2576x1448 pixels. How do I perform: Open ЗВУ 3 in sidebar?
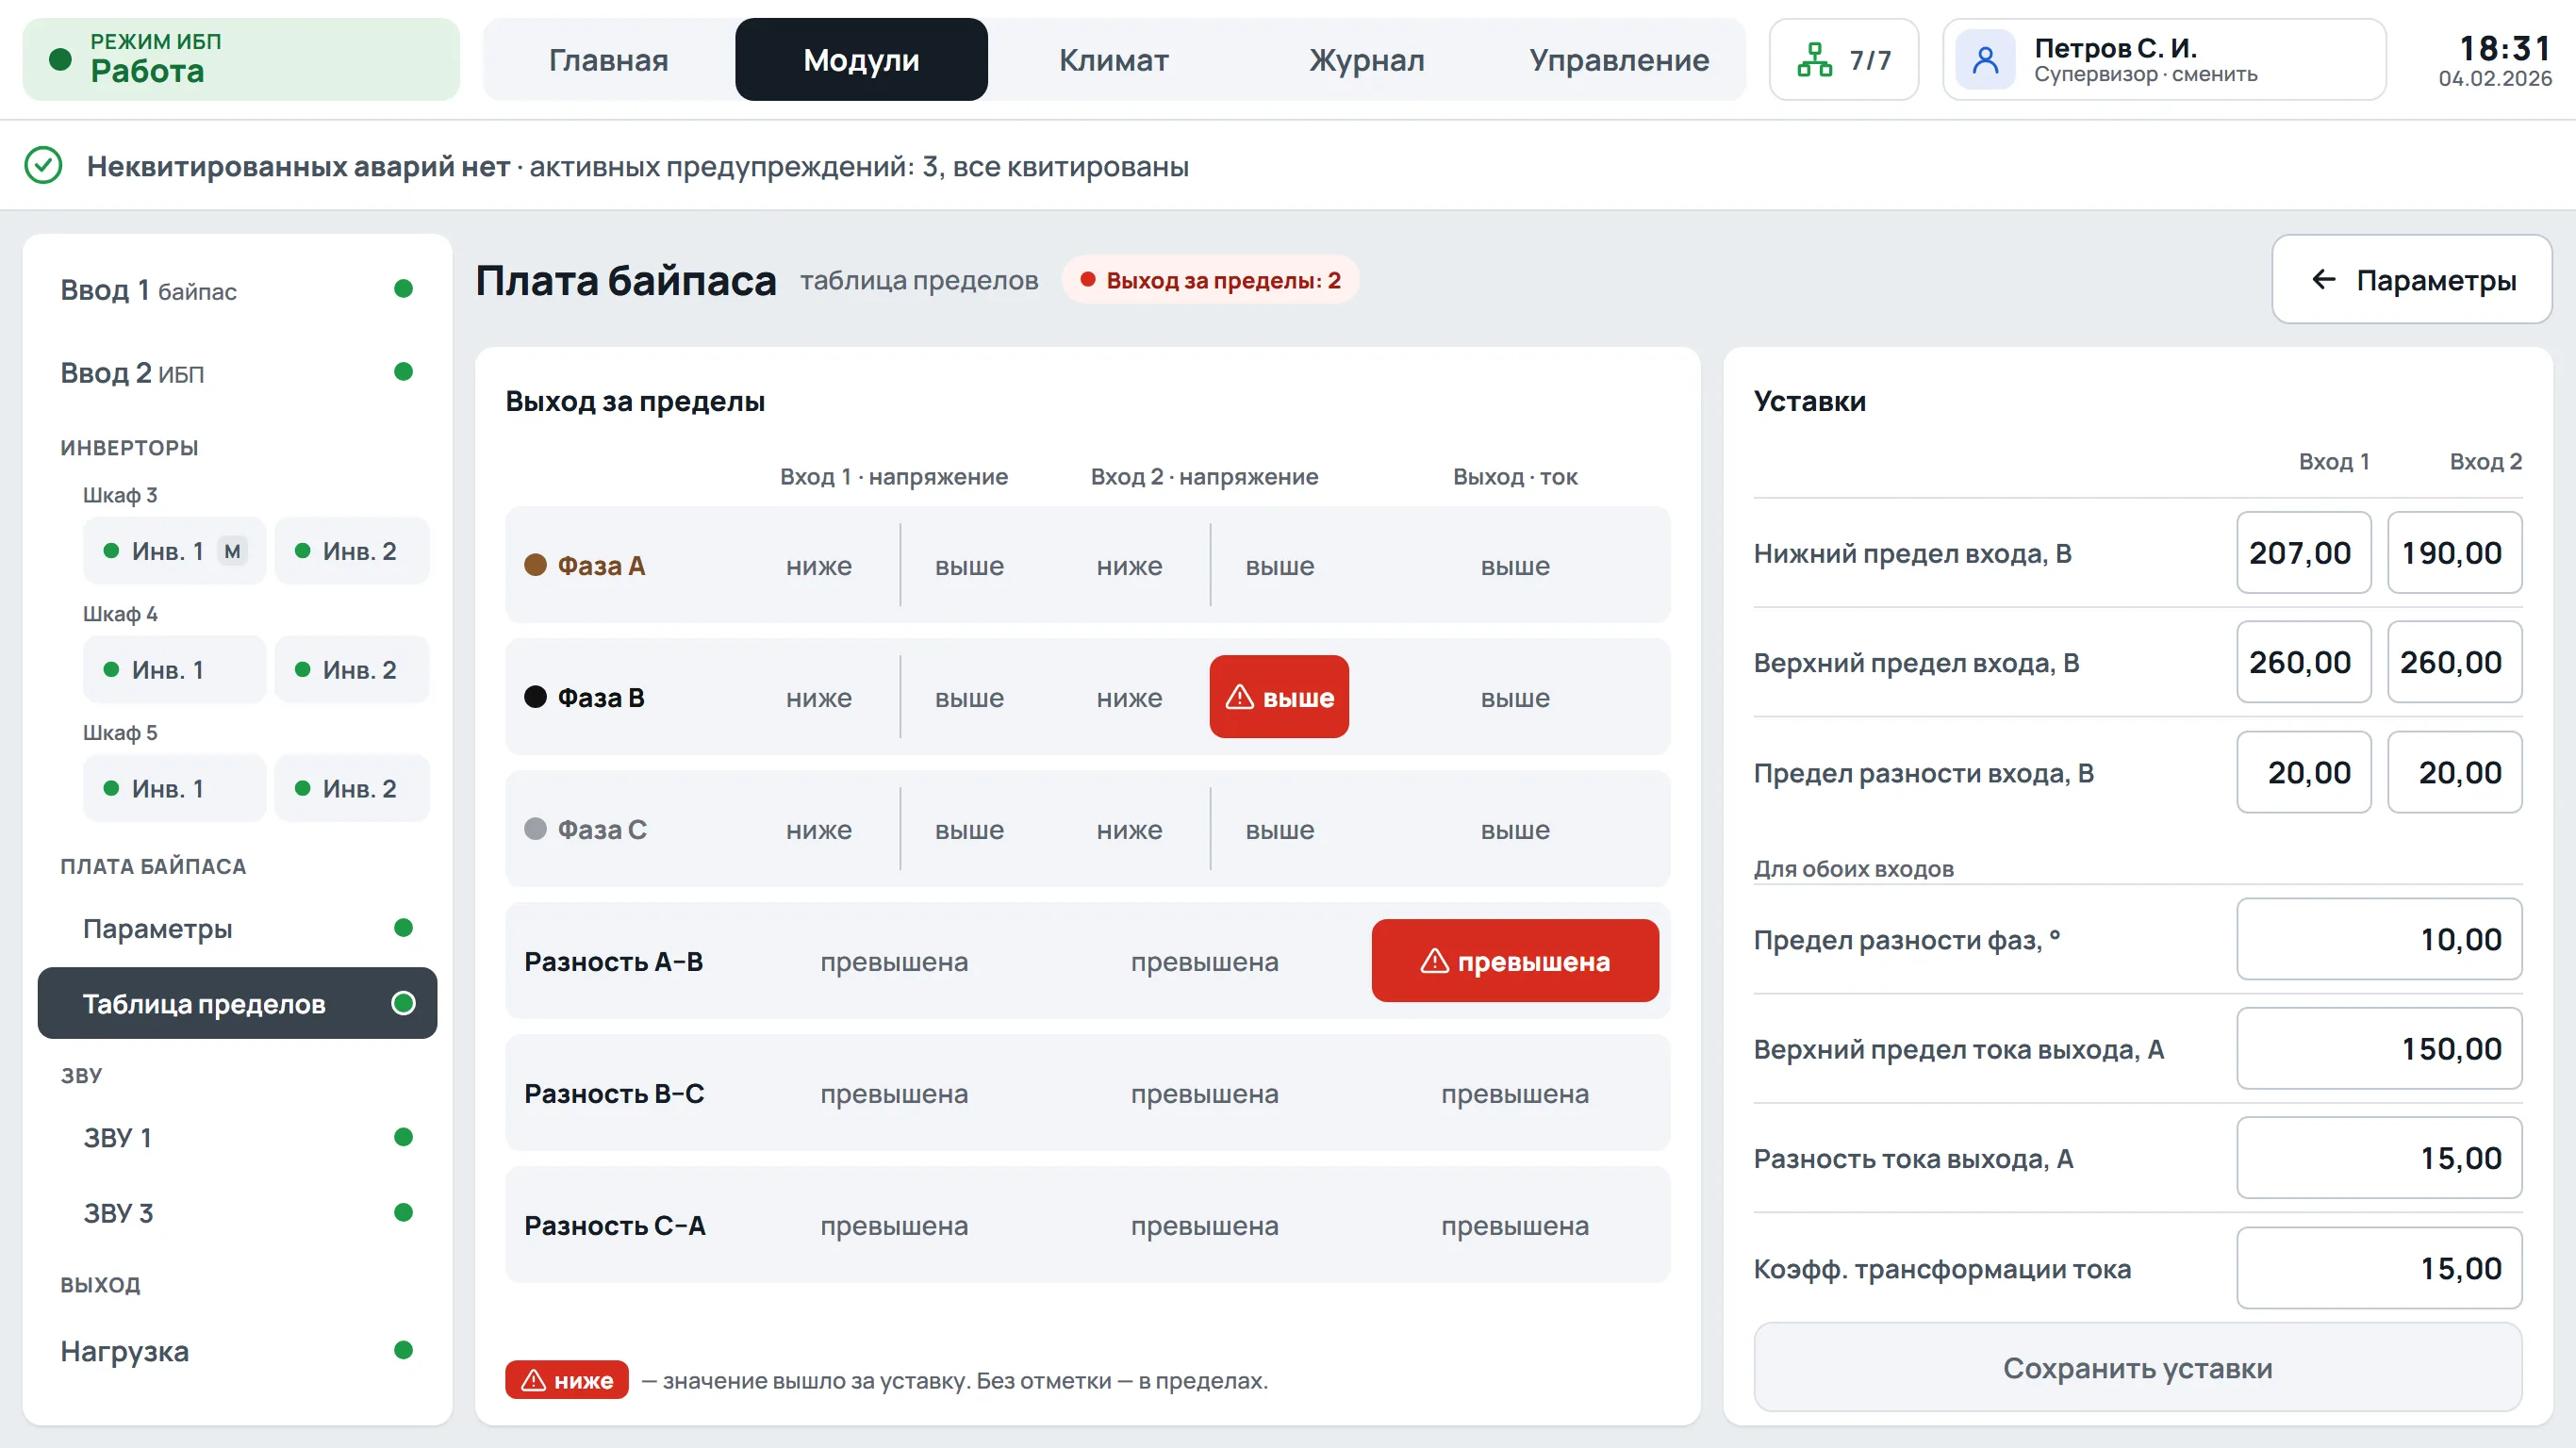(237, 1213)
